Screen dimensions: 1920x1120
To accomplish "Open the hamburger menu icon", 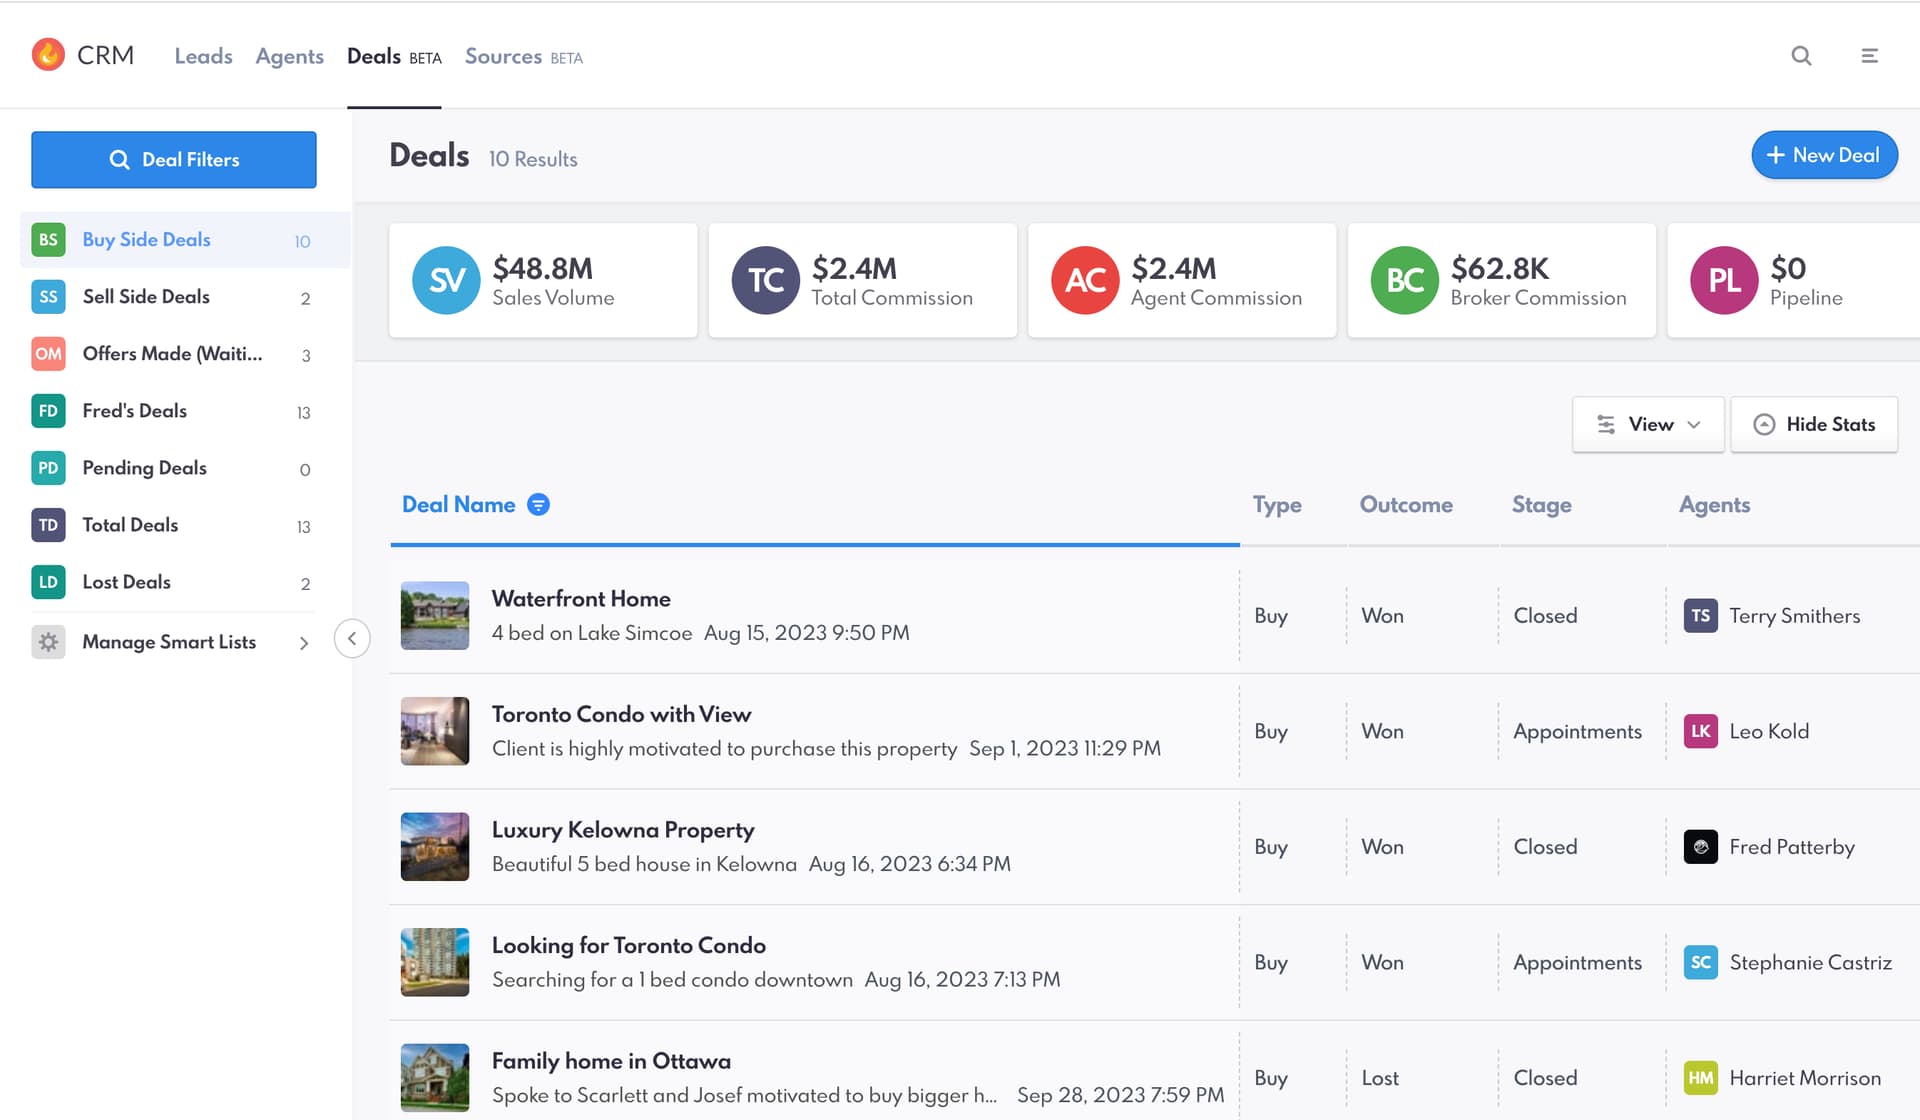I will 1869,56.
